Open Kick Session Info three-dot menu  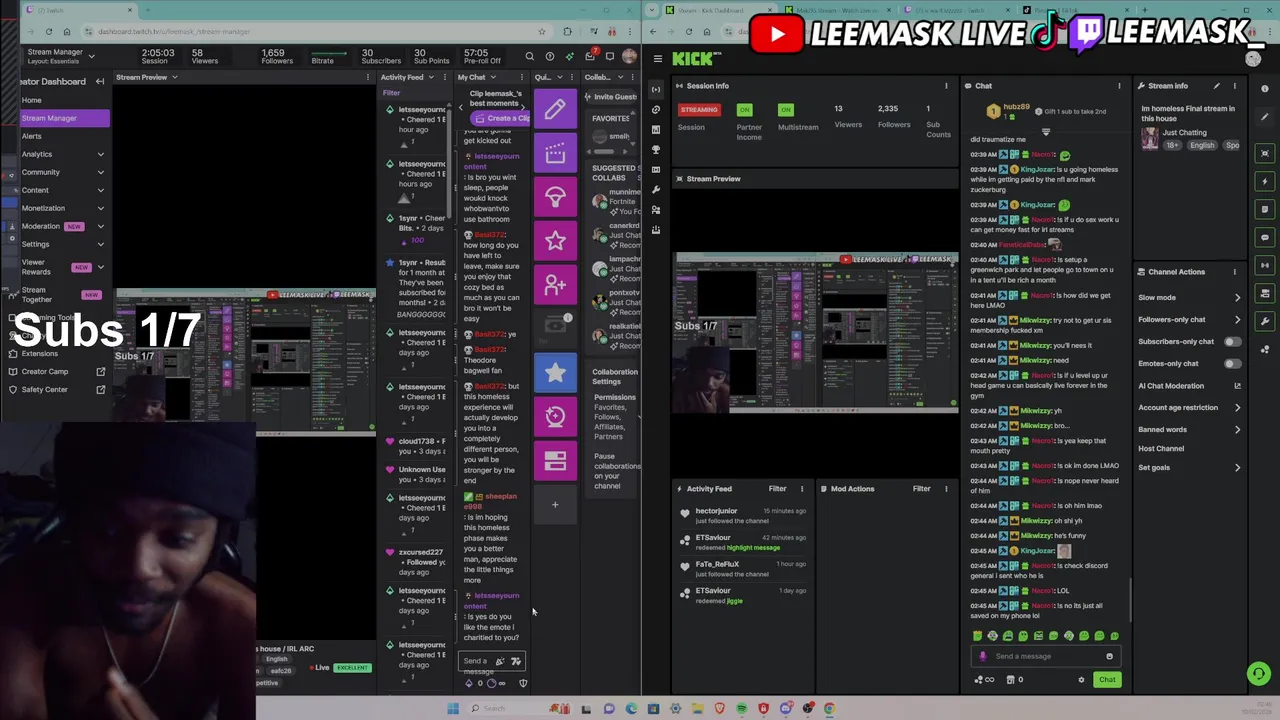point(946,86)
